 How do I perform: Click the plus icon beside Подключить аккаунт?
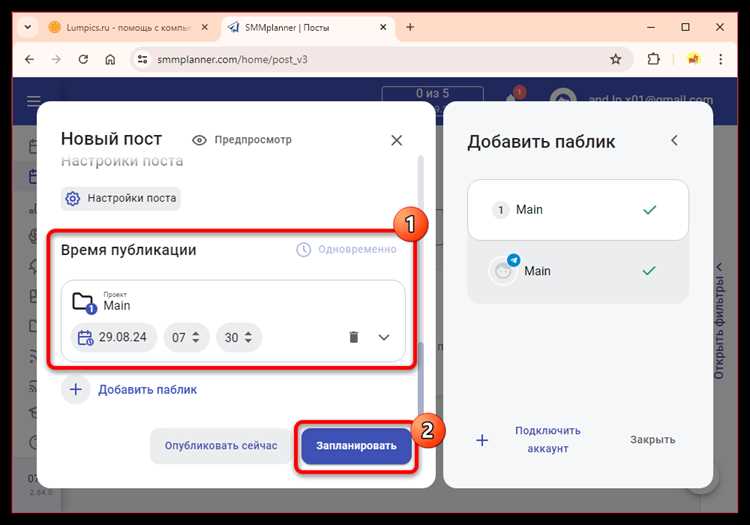tap(482, 440)
